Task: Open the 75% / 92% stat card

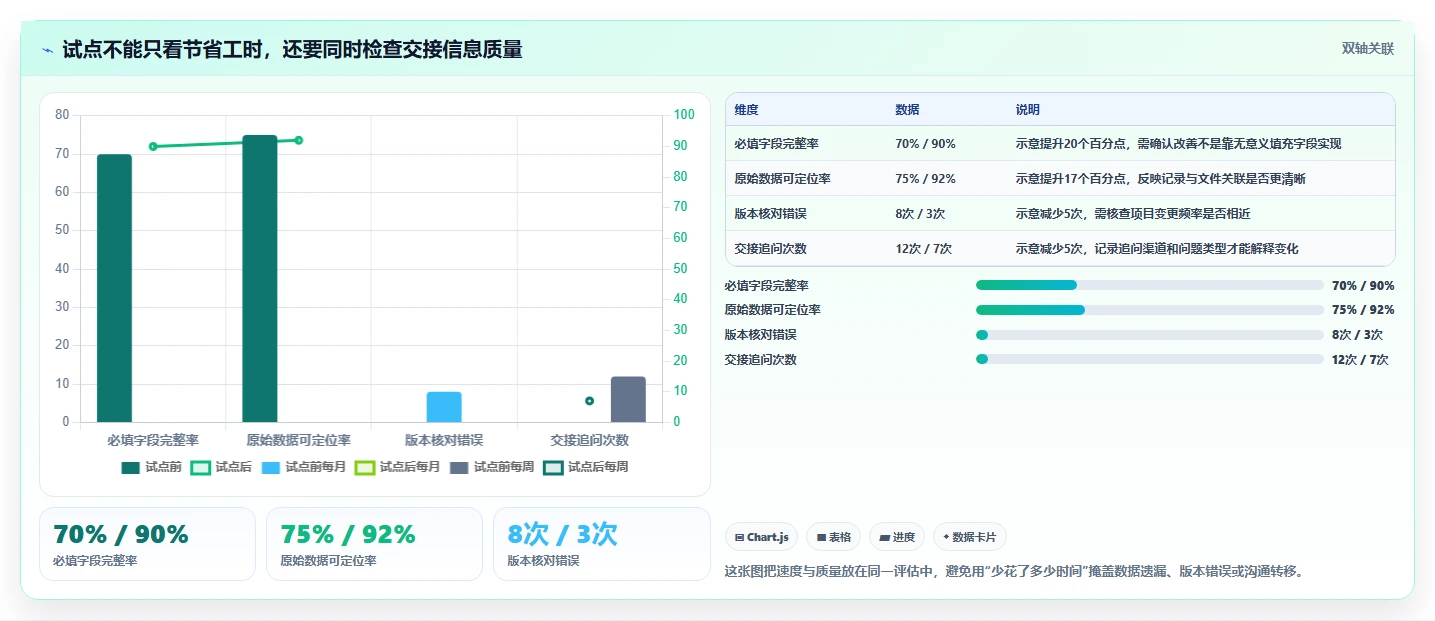Action: pos(374,544)
